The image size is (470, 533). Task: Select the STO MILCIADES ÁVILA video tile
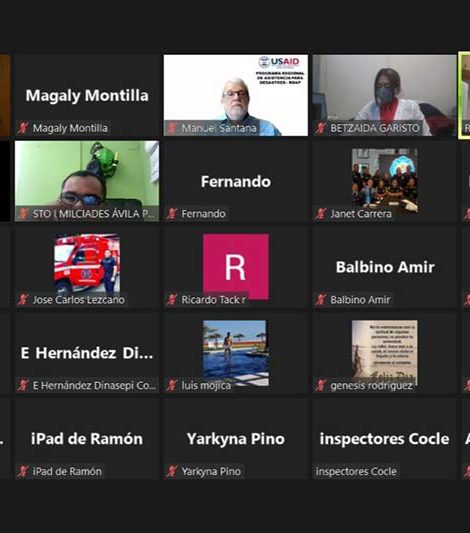click(x=87, y=181)
